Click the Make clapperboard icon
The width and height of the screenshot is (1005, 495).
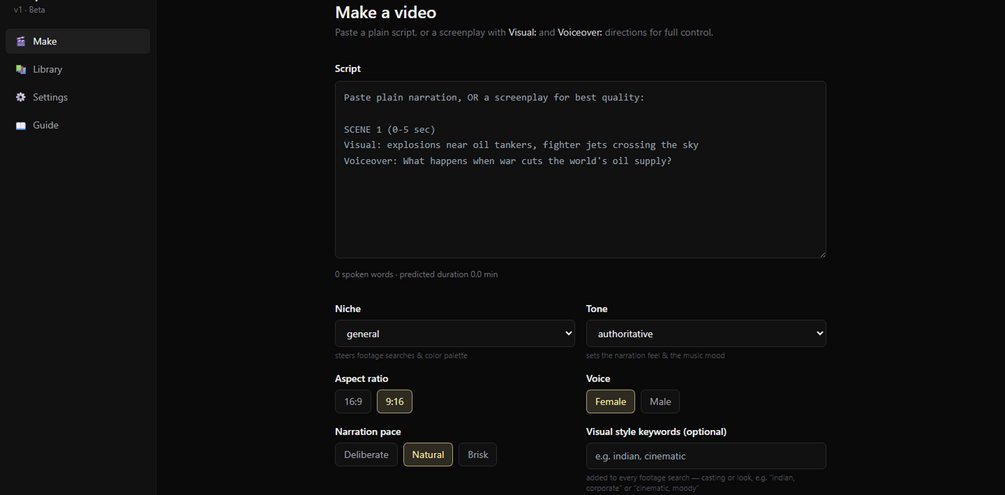21,41
